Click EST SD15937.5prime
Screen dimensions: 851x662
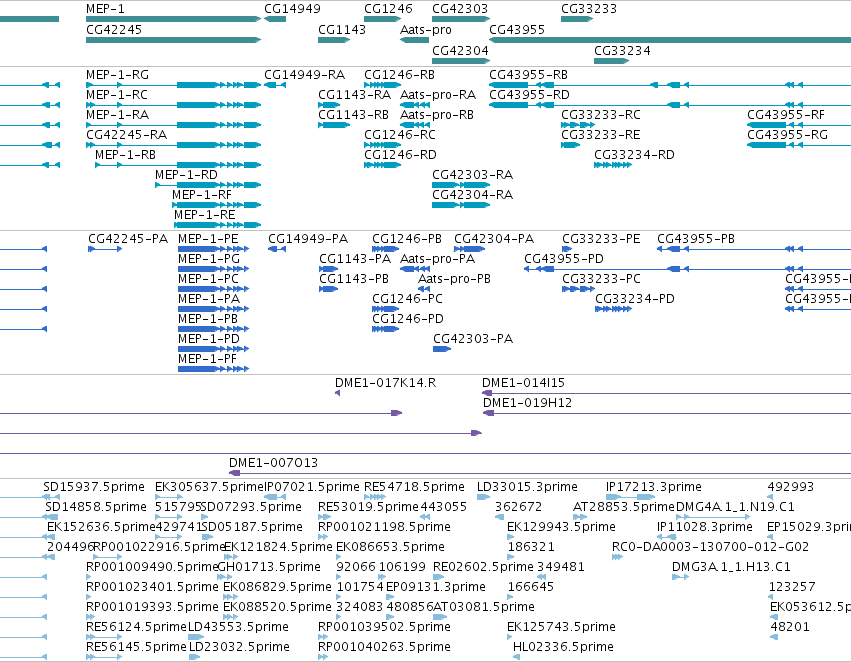coord(52,497)
